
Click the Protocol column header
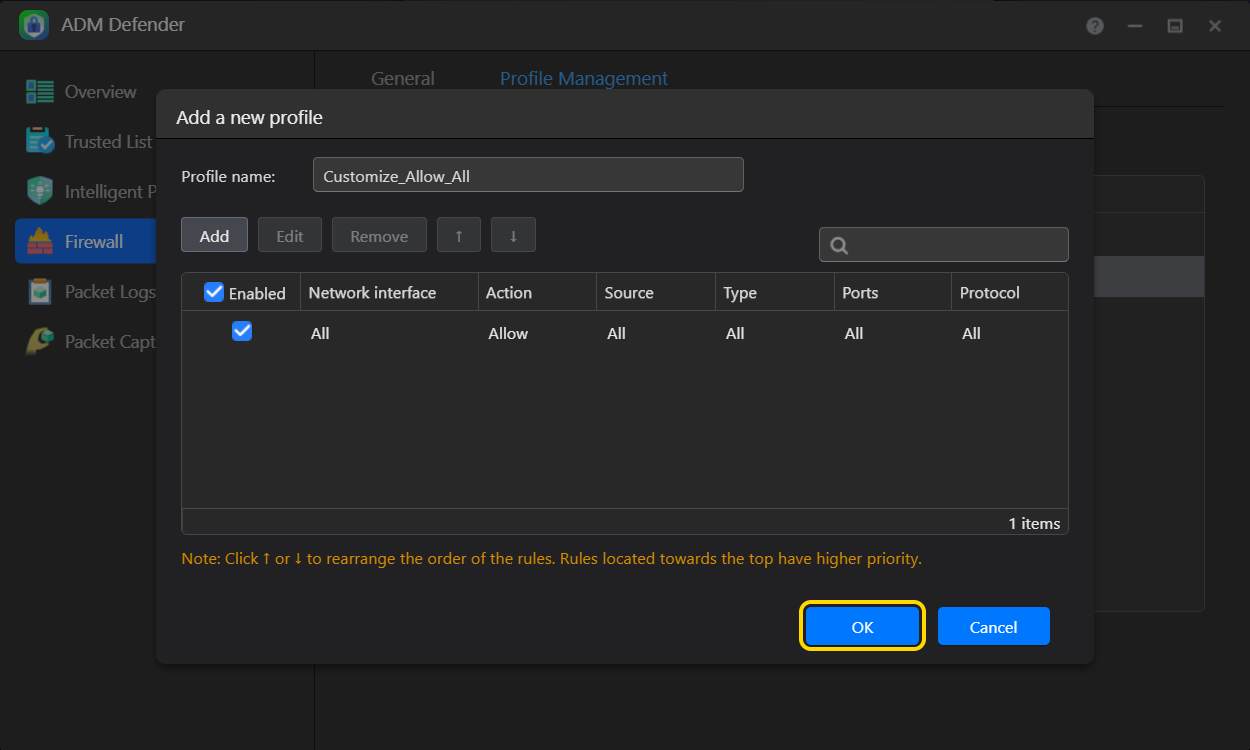tap(1010, 292)
